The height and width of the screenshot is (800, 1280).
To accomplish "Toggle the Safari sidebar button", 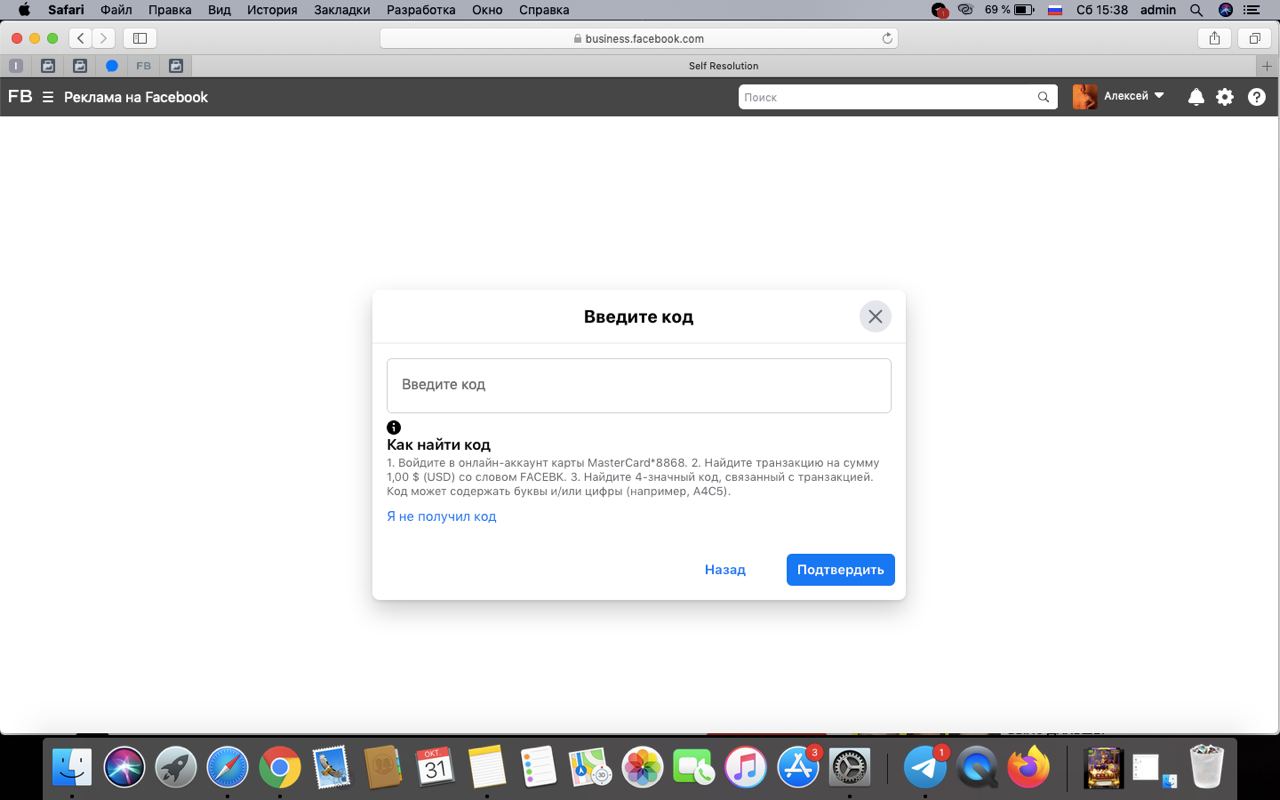I will pos(140,38).
